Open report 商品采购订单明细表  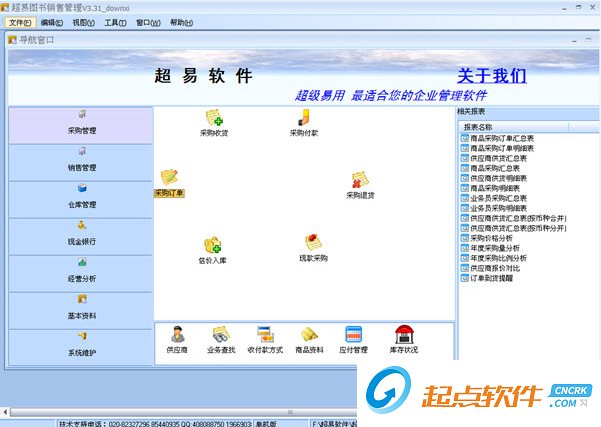pos(497,148)
